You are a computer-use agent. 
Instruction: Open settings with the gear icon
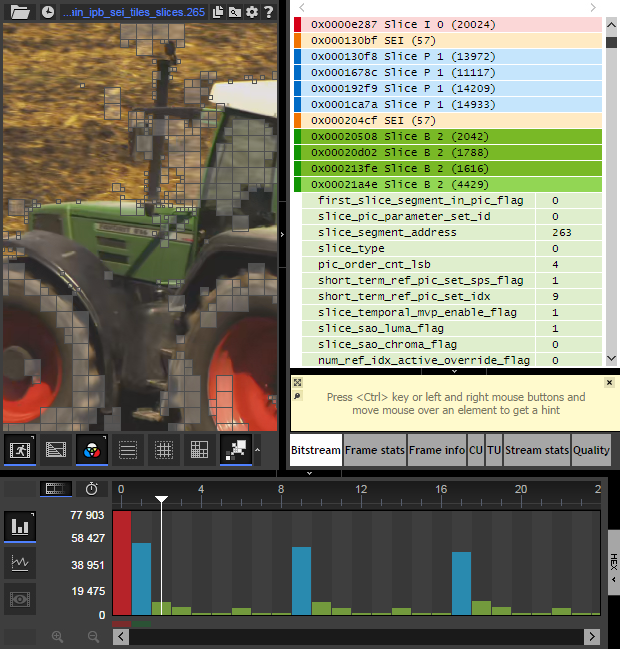tap(252, 12)
